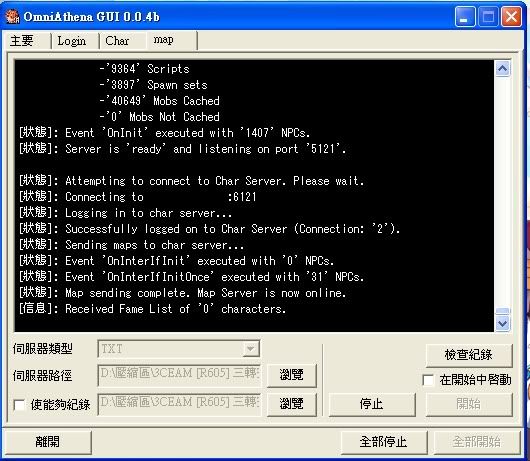
Task: Click log line '0 Mobs Not Cached'
Action: coord(160,117)
